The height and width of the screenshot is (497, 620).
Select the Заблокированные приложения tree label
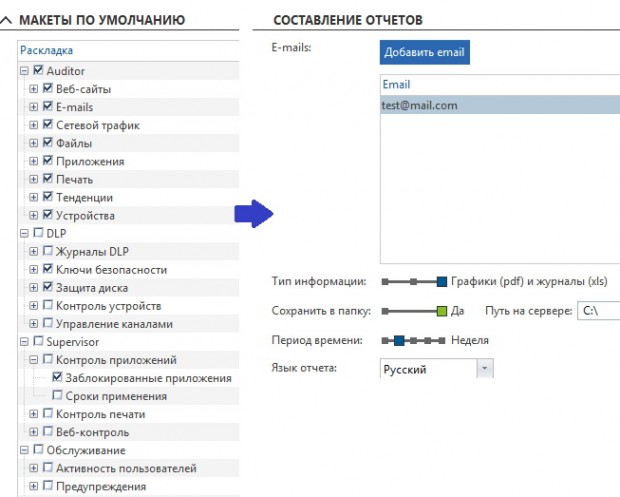pos(148,378)
